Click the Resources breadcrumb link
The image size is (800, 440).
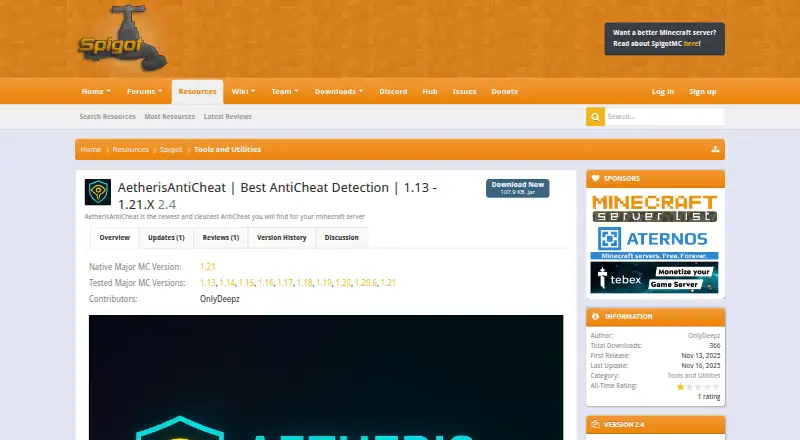click(131, 150)
